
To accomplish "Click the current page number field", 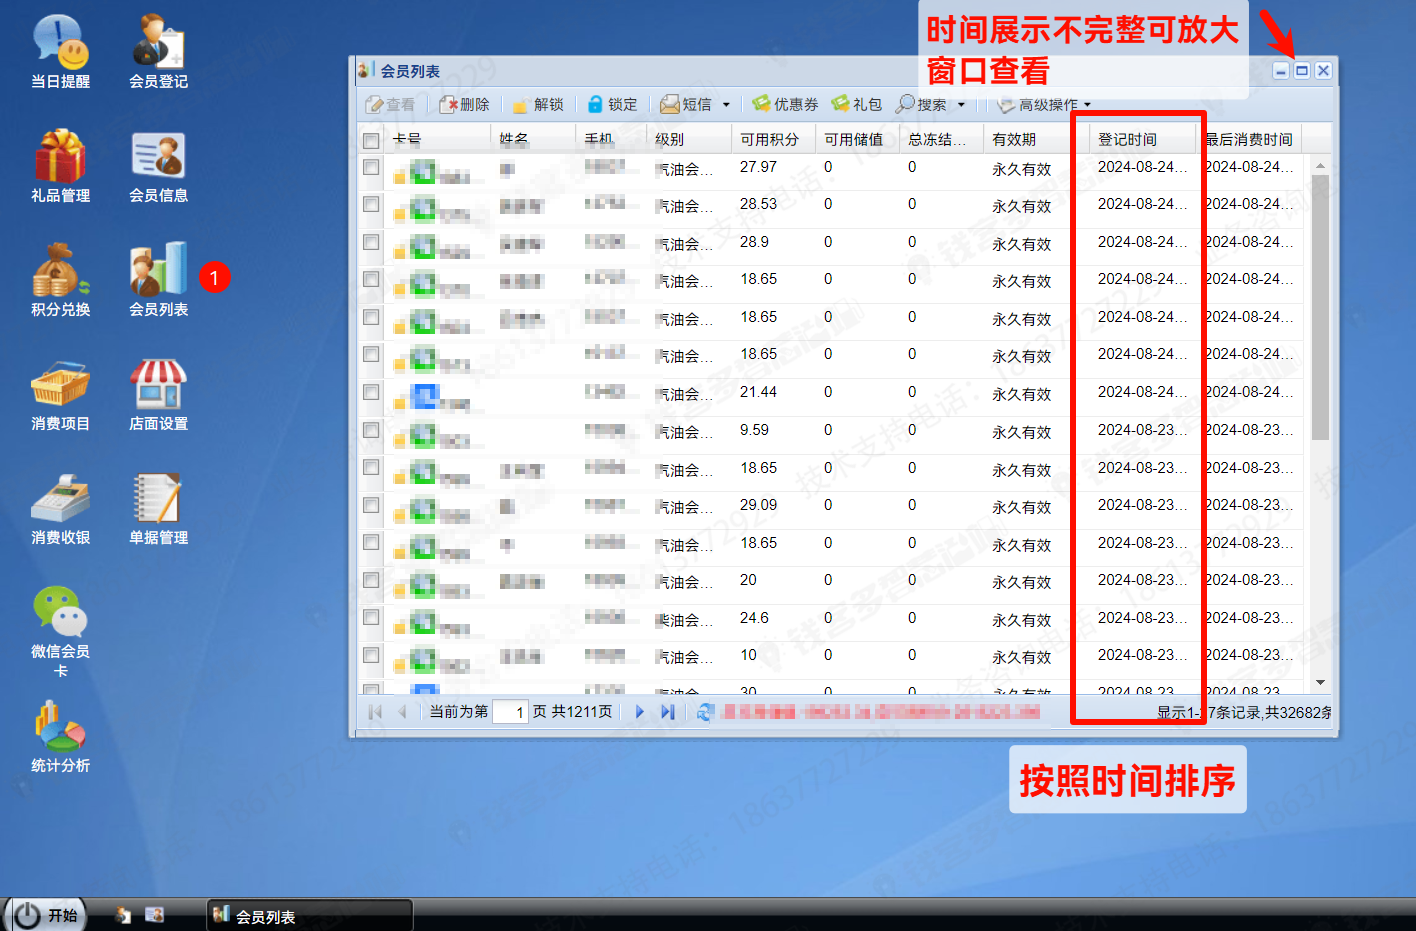I will [x=510, y=712].
